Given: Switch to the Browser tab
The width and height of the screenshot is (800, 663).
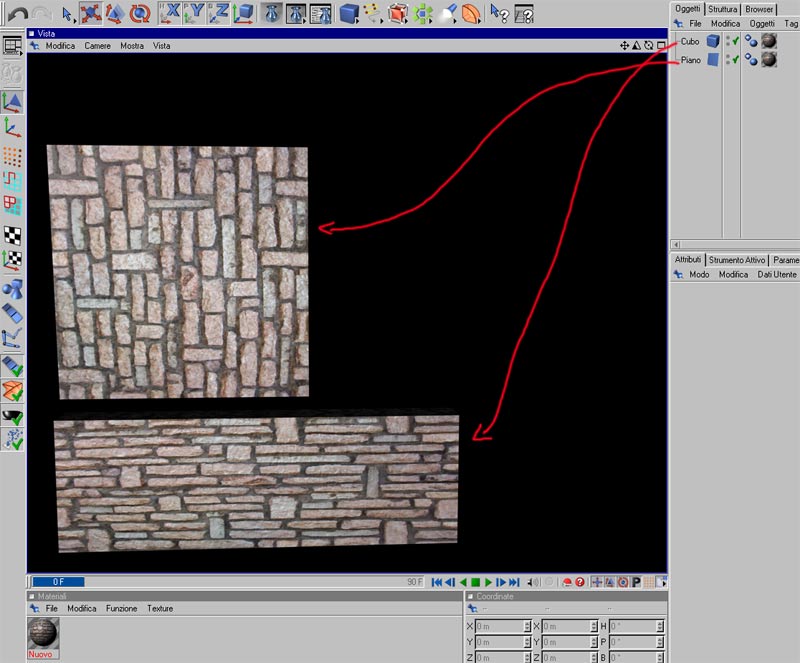Looking at the screenshot, I should pyautogui.click(x=759, y=9).
